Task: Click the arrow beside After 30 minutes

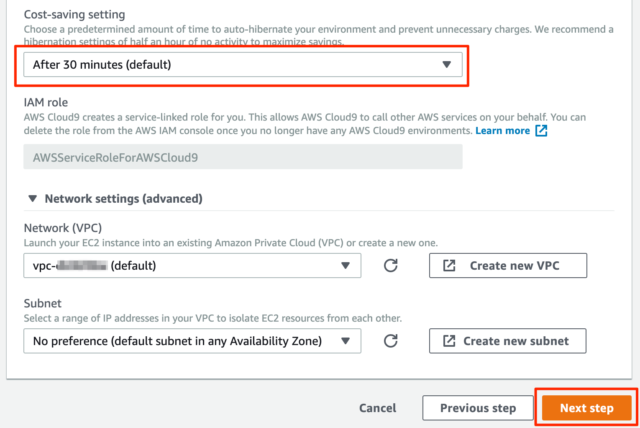Action: click(447, 64)
